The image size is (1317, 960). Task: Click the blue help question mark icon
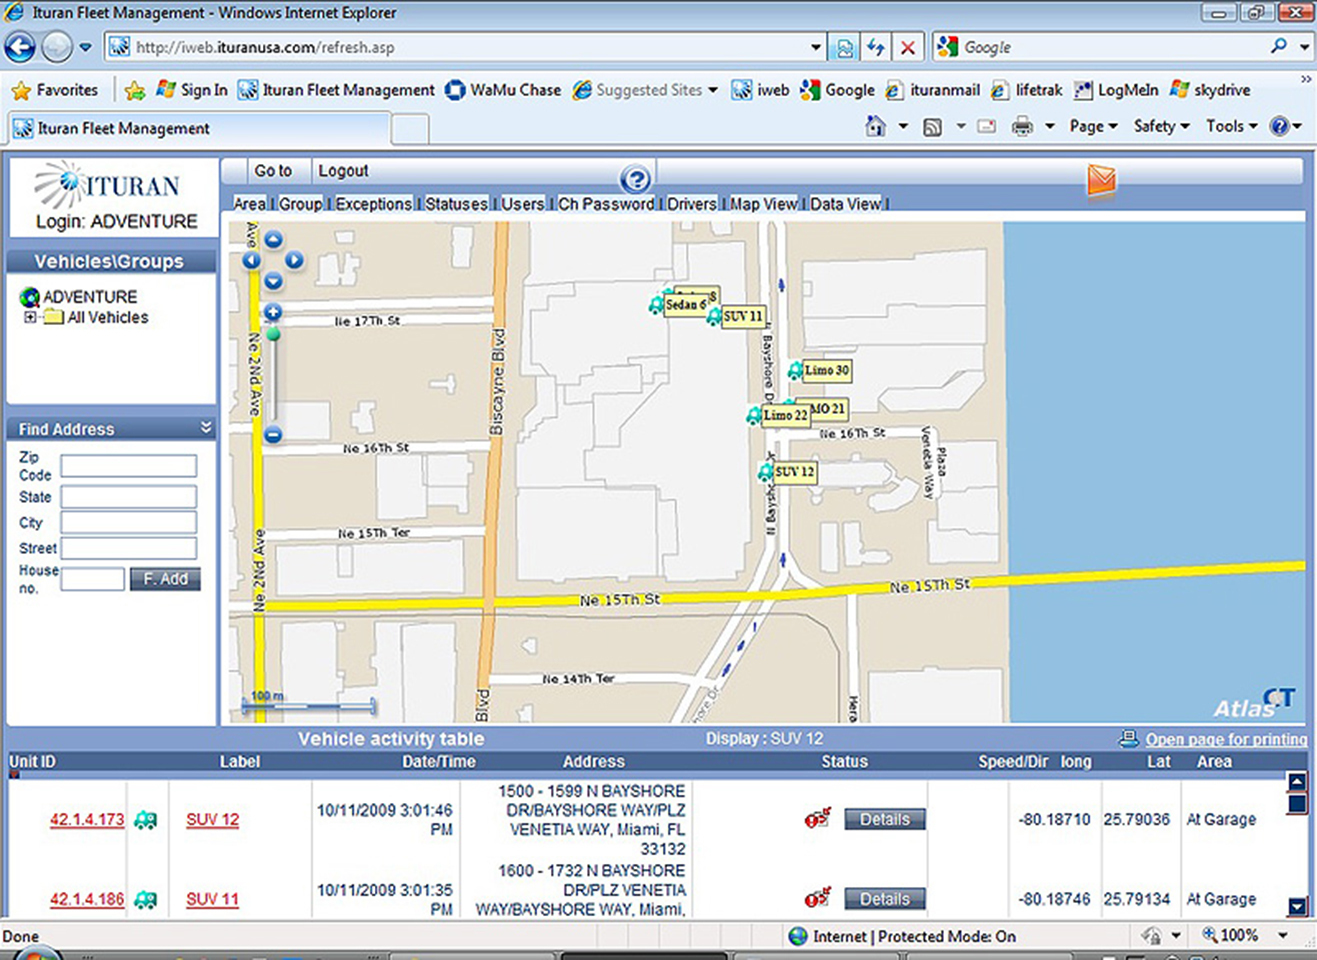(x=635, y=180)
